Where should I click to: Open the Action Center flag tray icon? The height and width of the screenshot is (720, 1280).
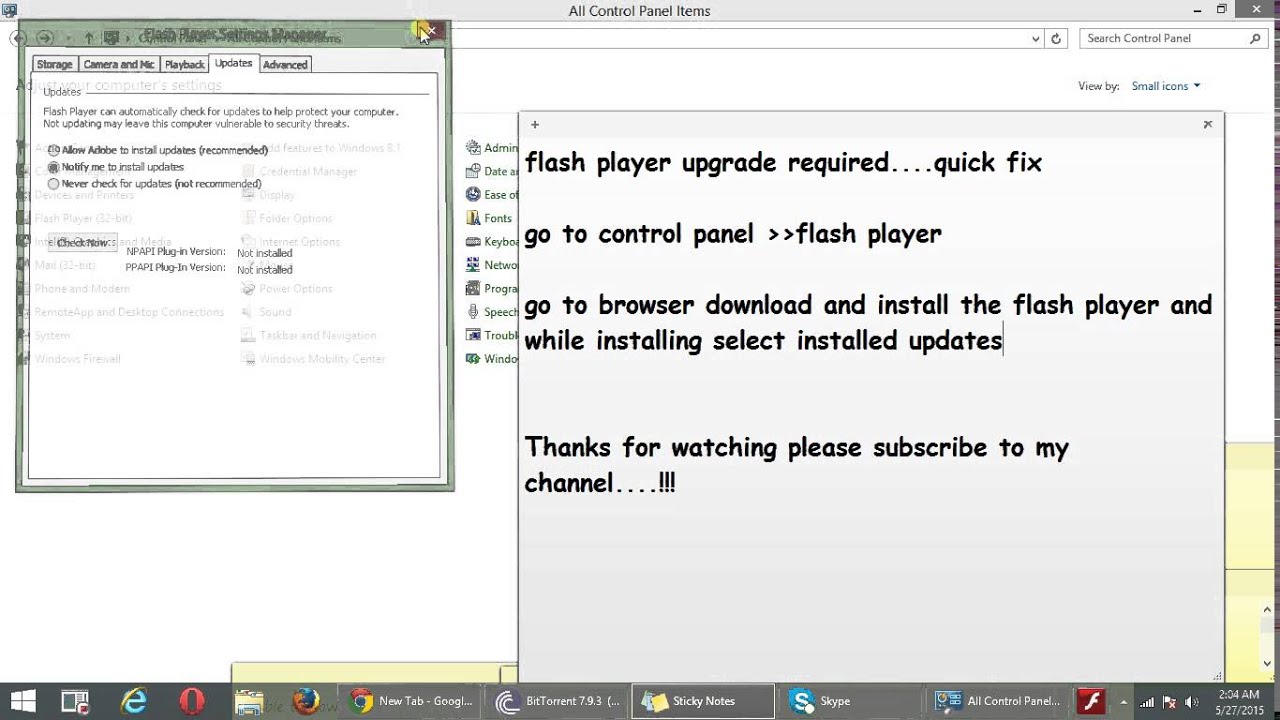pyautogui.click(x=1169, y=702)
